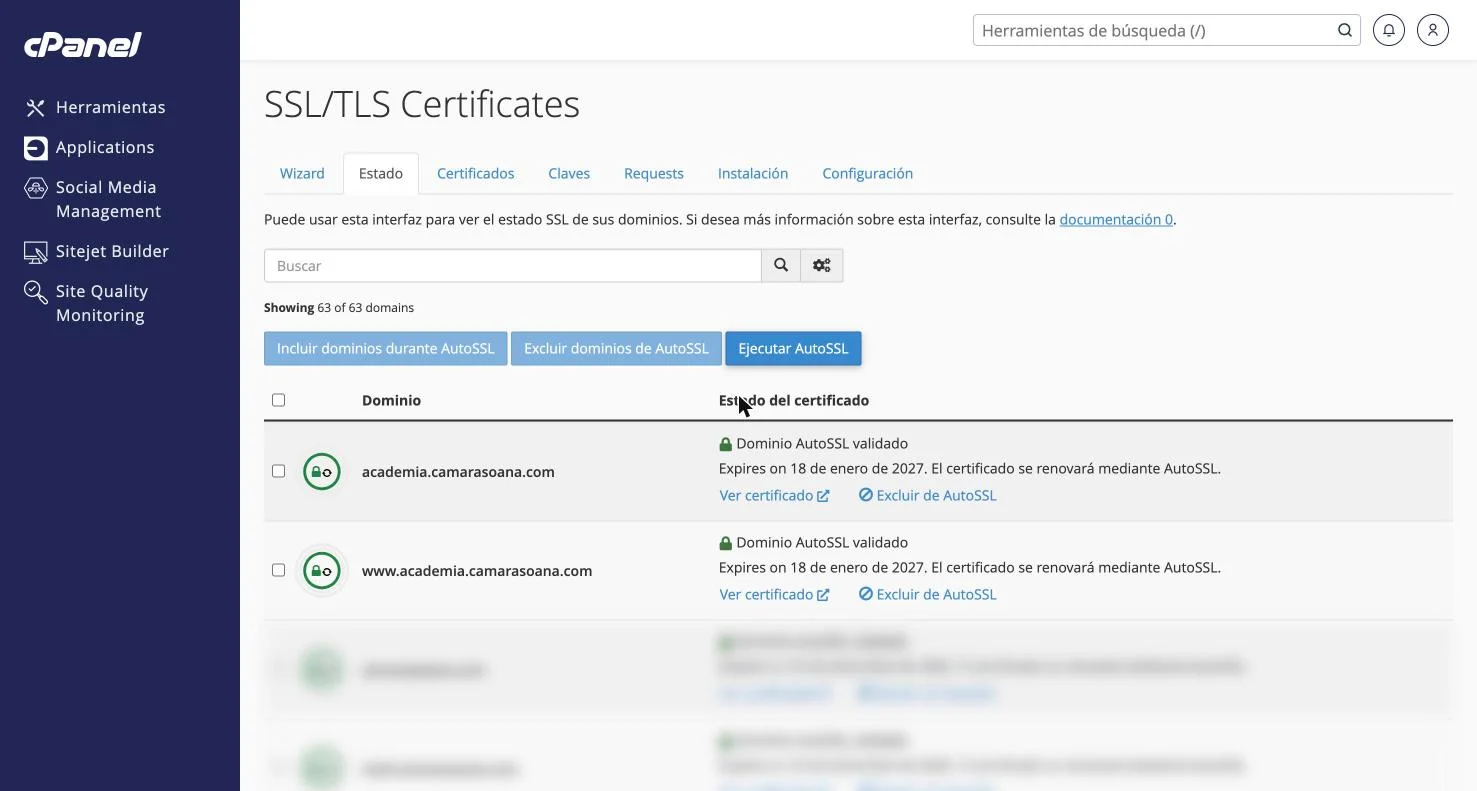Open Site Quality Monitoring
The width and height of the screenshot is (1477, 791).
coord(87,303)
